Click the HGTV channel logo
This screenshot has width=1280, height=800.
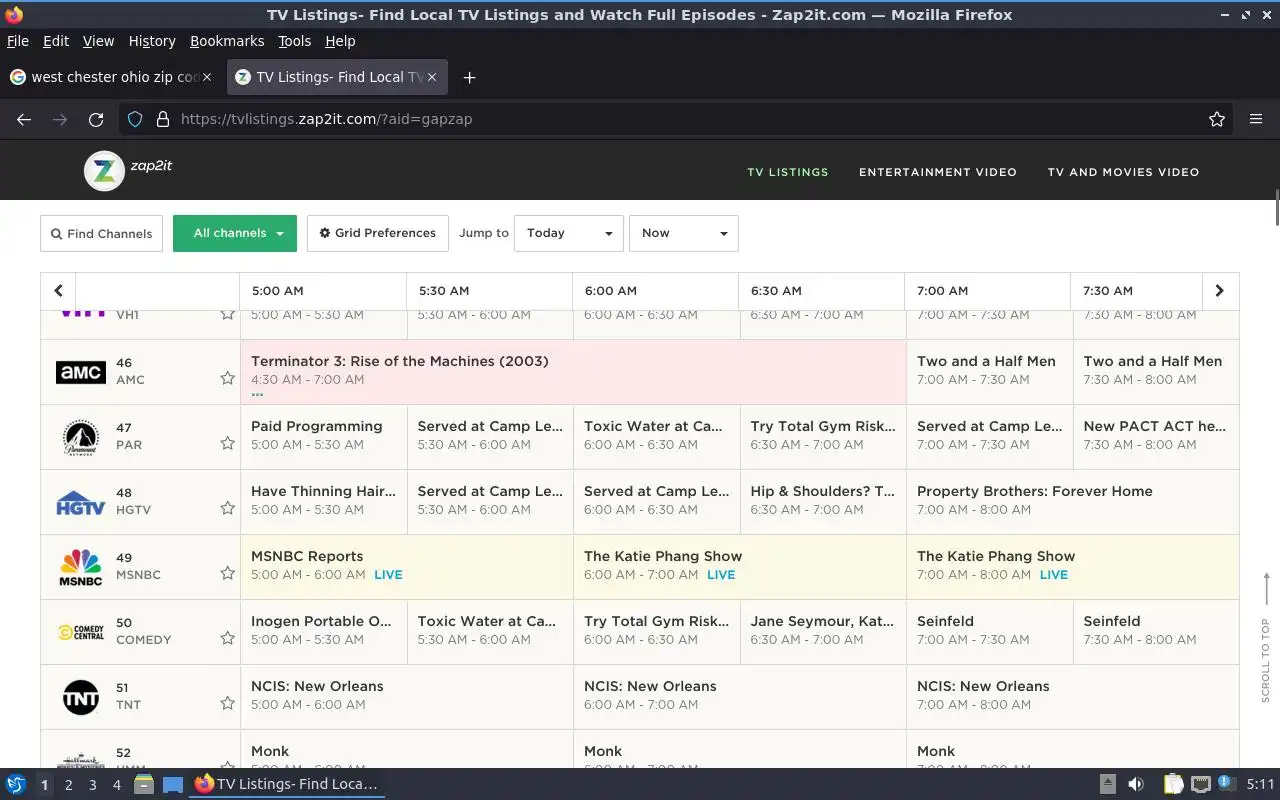point(81,502)
